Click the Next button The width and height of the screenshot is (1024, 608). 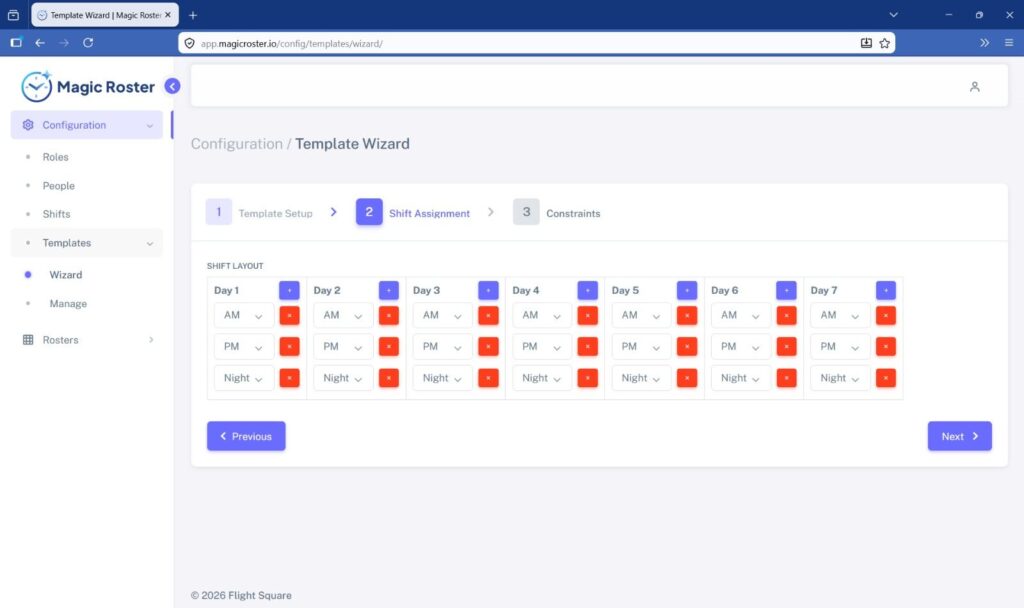click(x=959, y=436)
